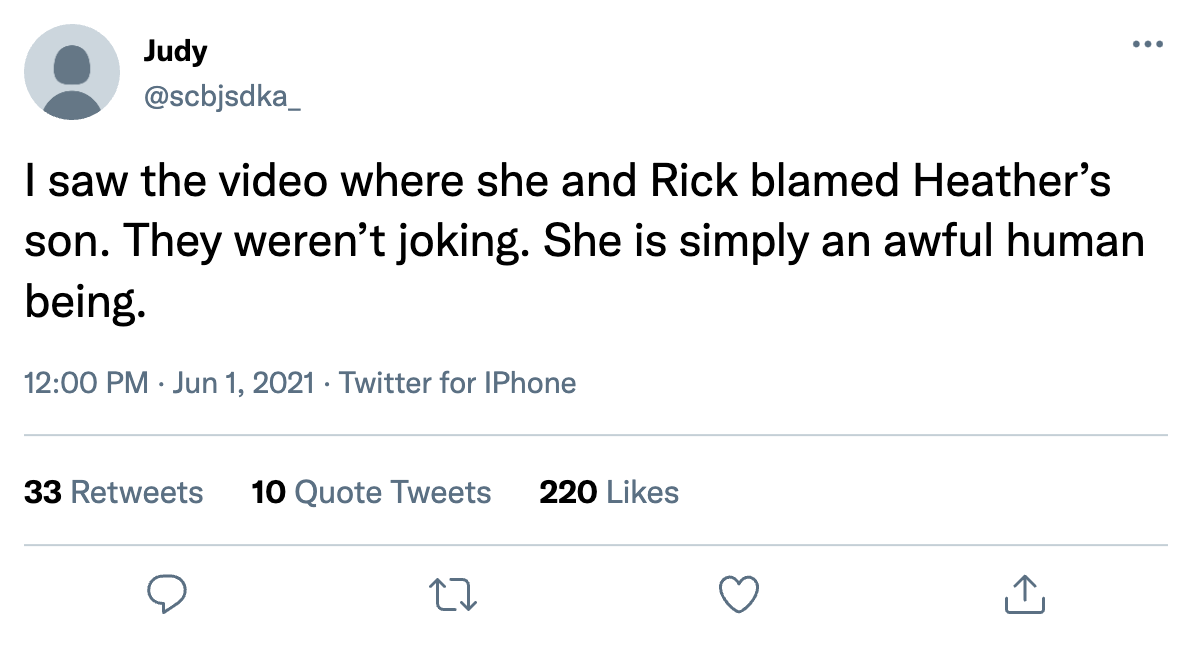Click Judy's default profile avatar
The image size is (1192, 668).
click(x=72, y=72)
